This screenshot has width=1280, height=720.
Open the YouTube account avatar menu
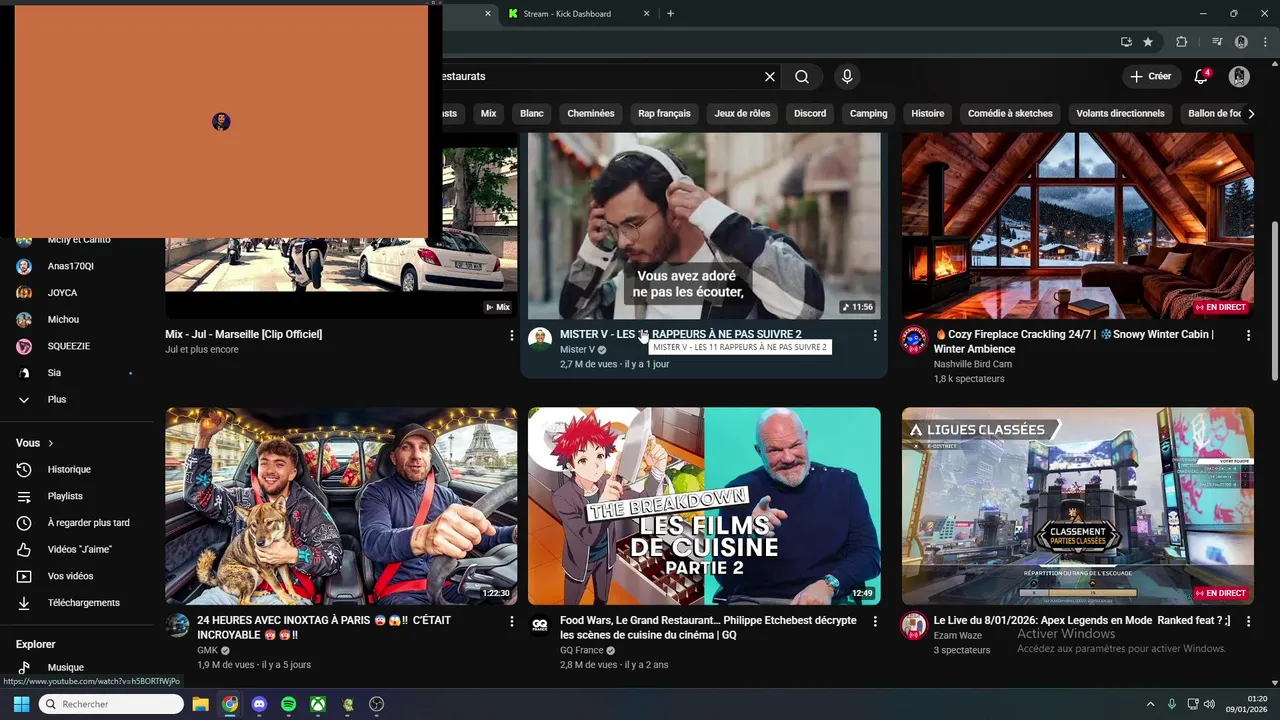click(1239, 77)
